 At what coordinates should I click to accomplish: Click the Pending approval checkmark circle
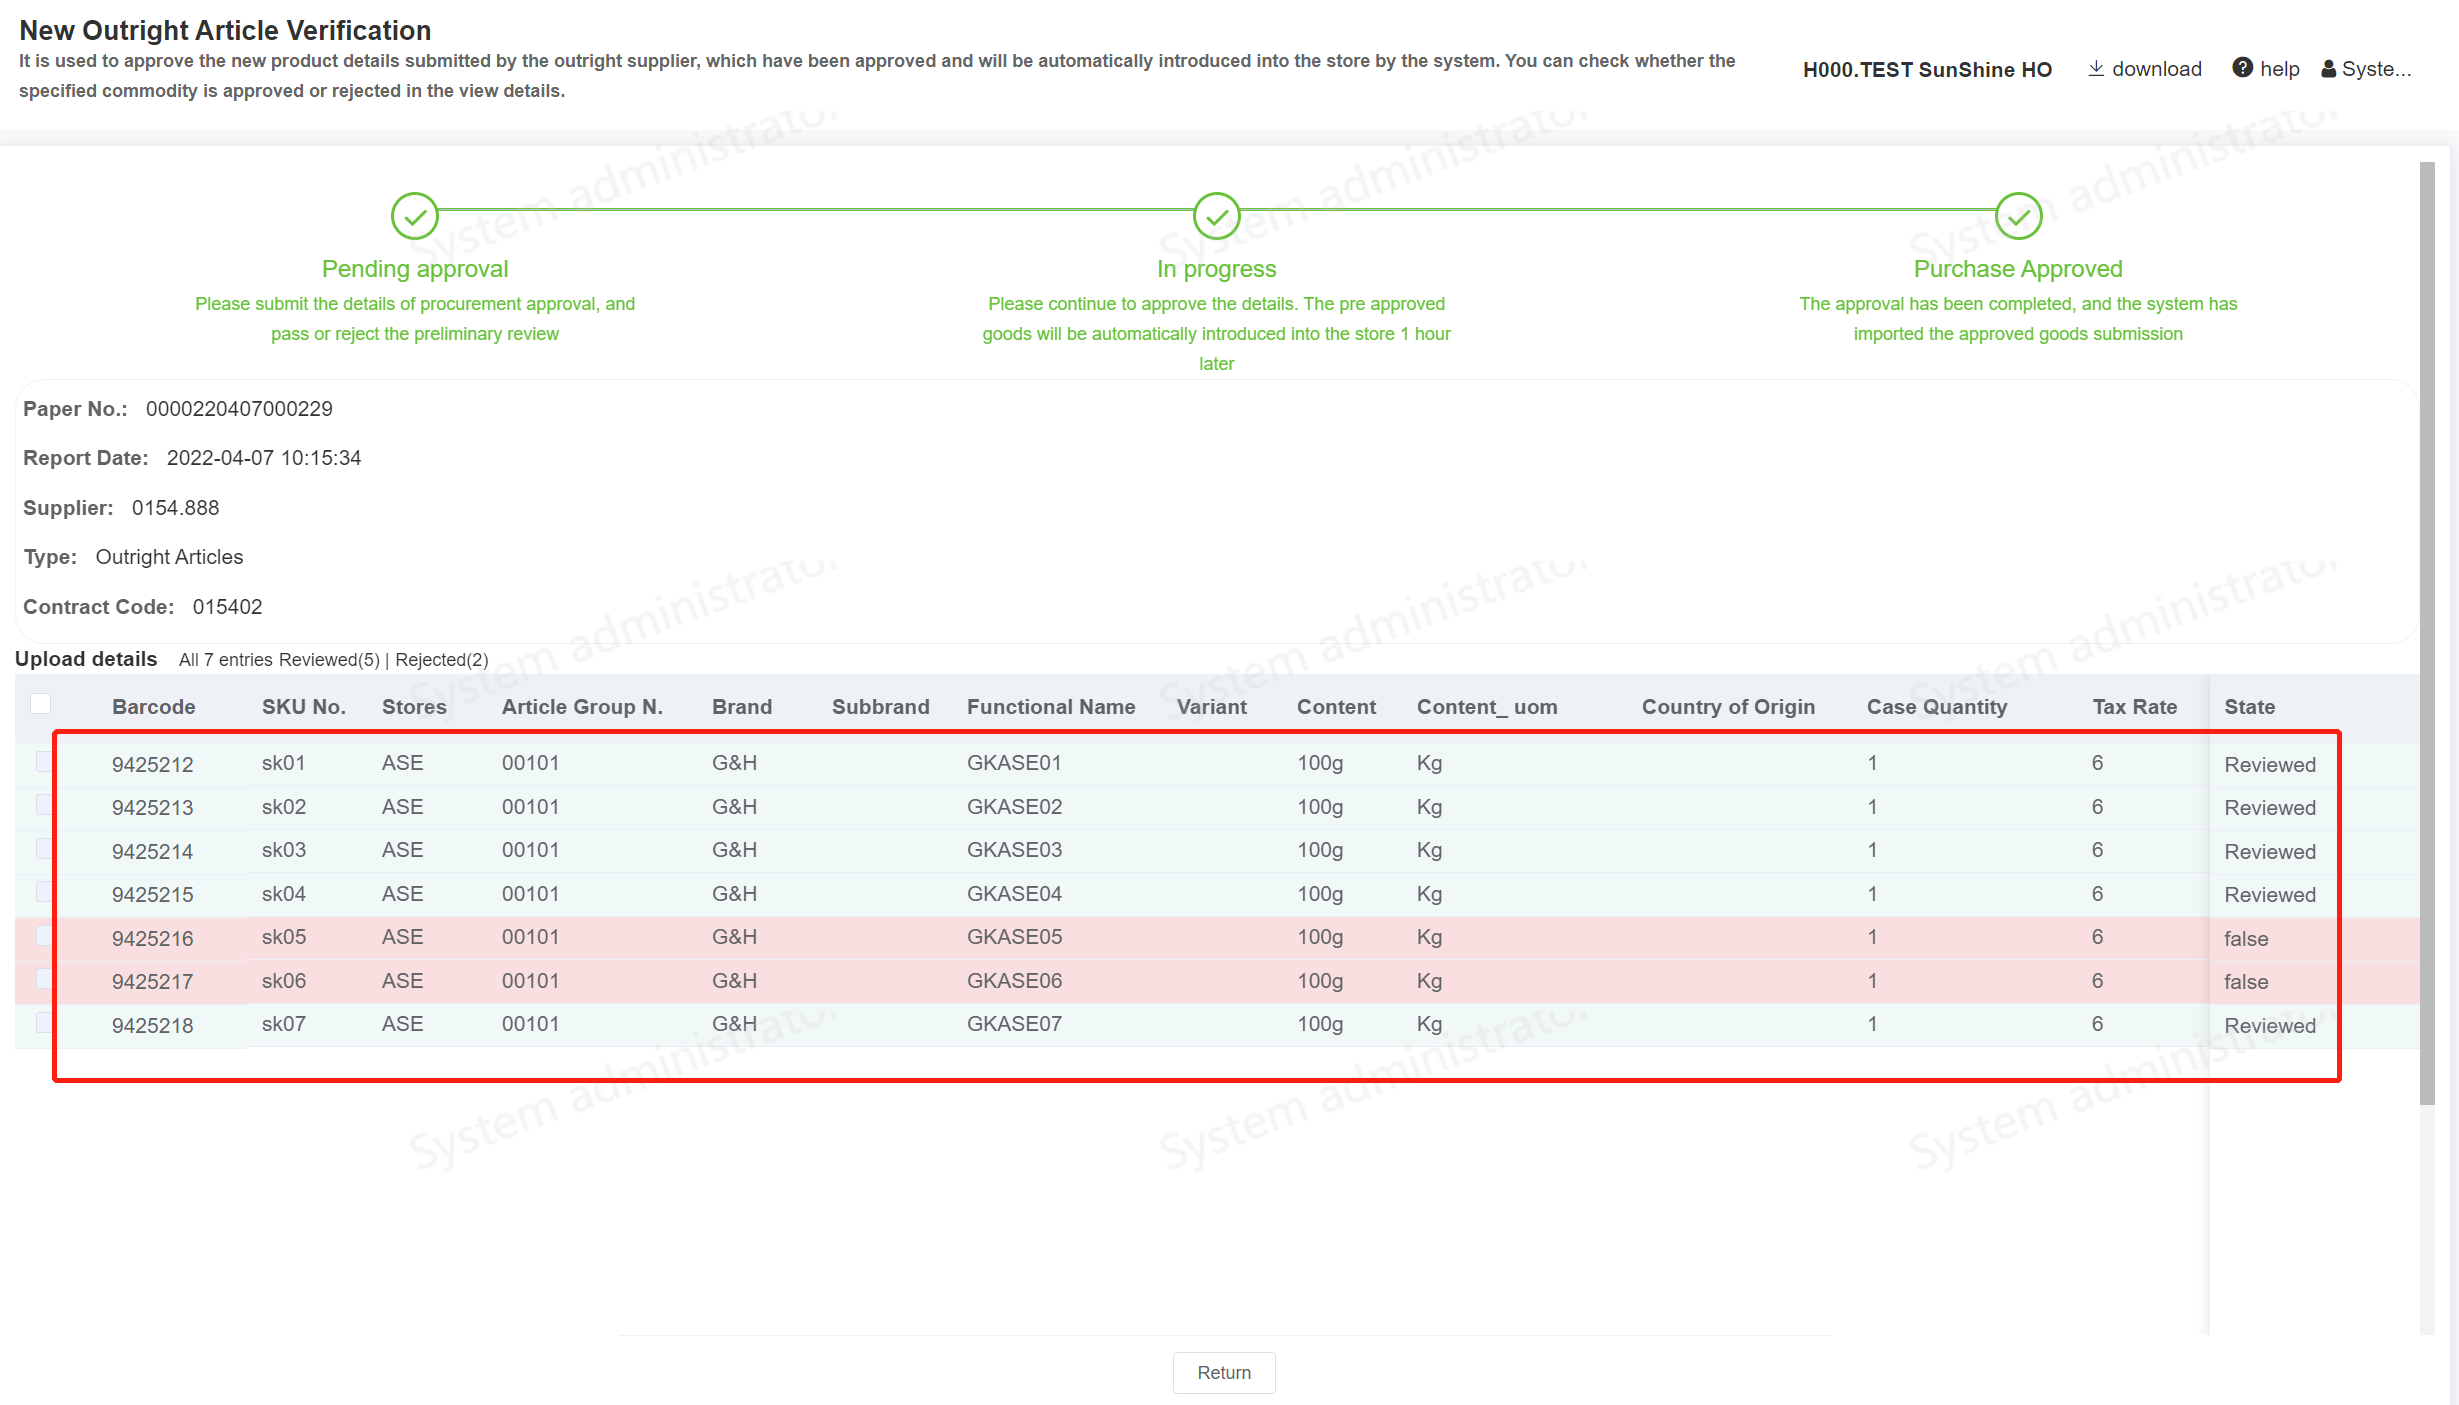click(x=414, y=216)
